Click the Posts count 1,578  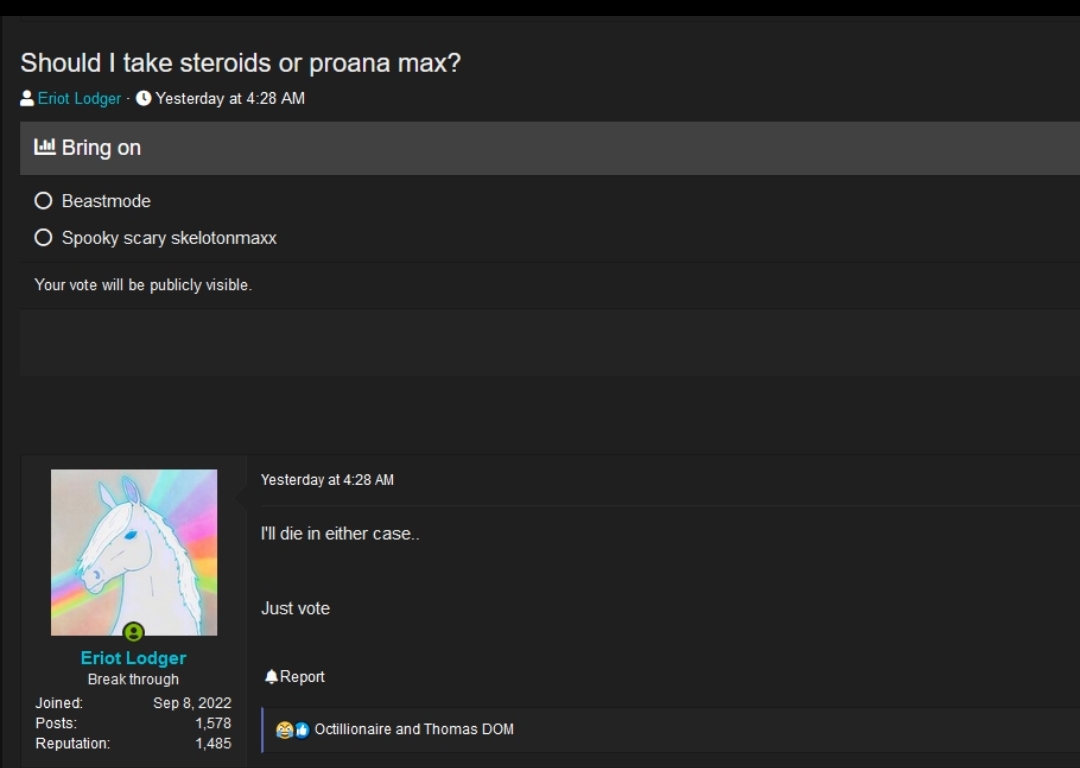click(x=214, y=723)
